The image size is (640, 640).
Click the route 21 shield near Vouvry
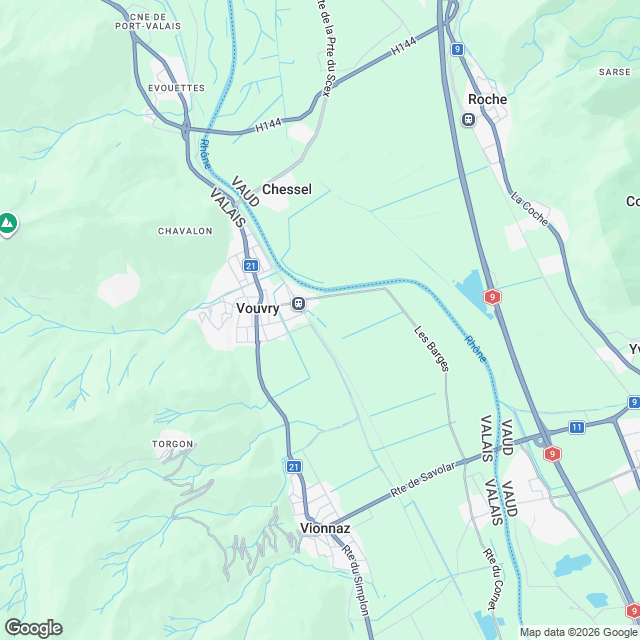click(x=251, y=266)
